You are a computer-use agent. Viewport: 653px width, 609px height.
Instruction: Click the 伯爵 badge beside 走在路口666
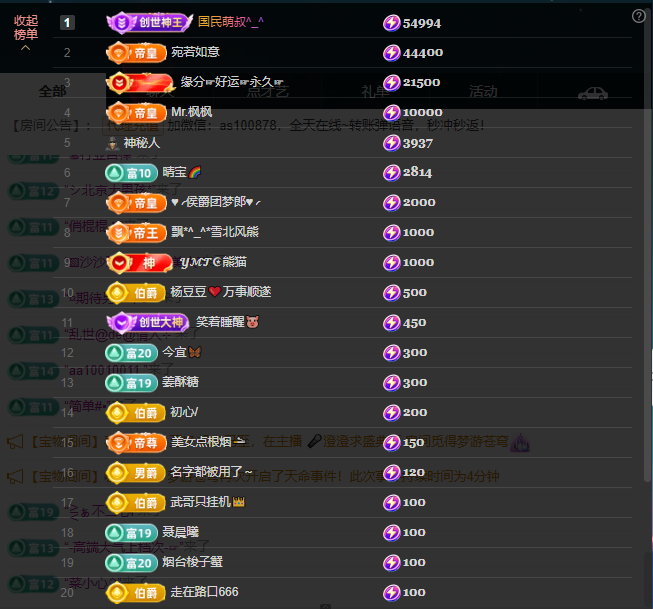click(x=136, y=593)
